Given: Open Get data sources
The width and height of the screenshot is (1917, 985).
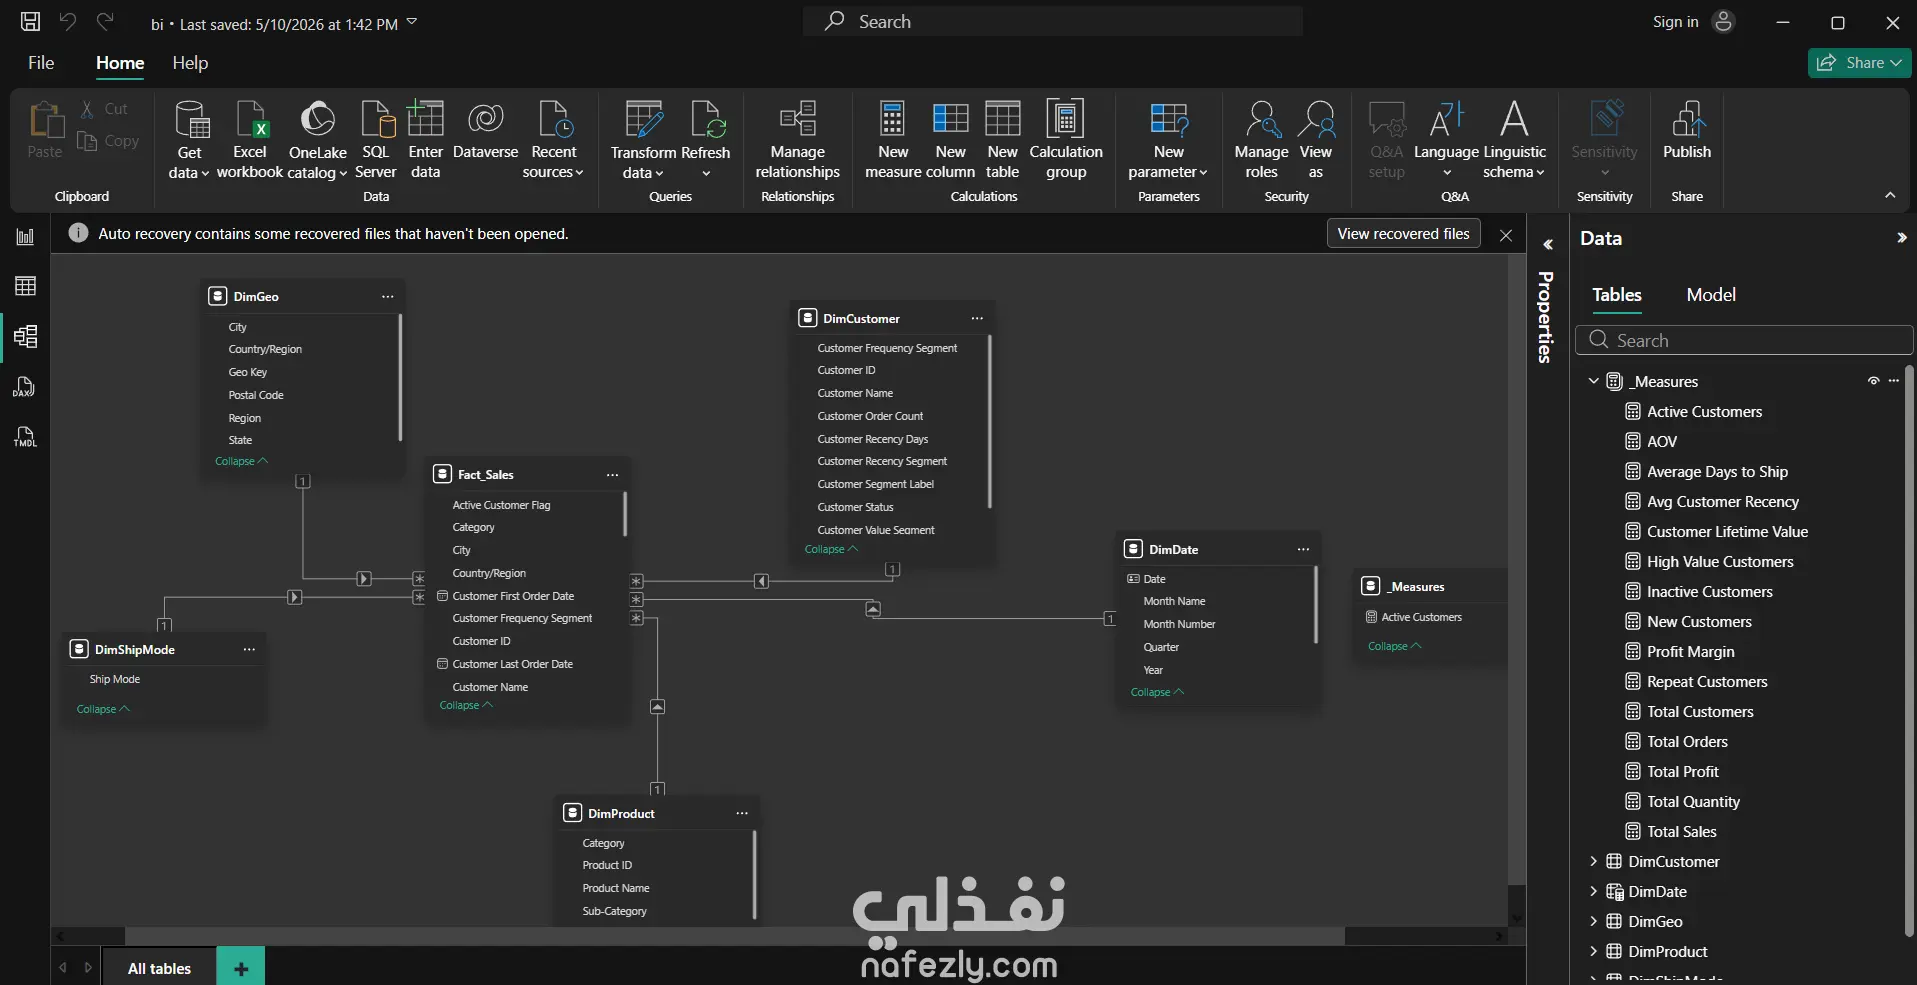Looking at the screenshot, I should pos(189,140).
